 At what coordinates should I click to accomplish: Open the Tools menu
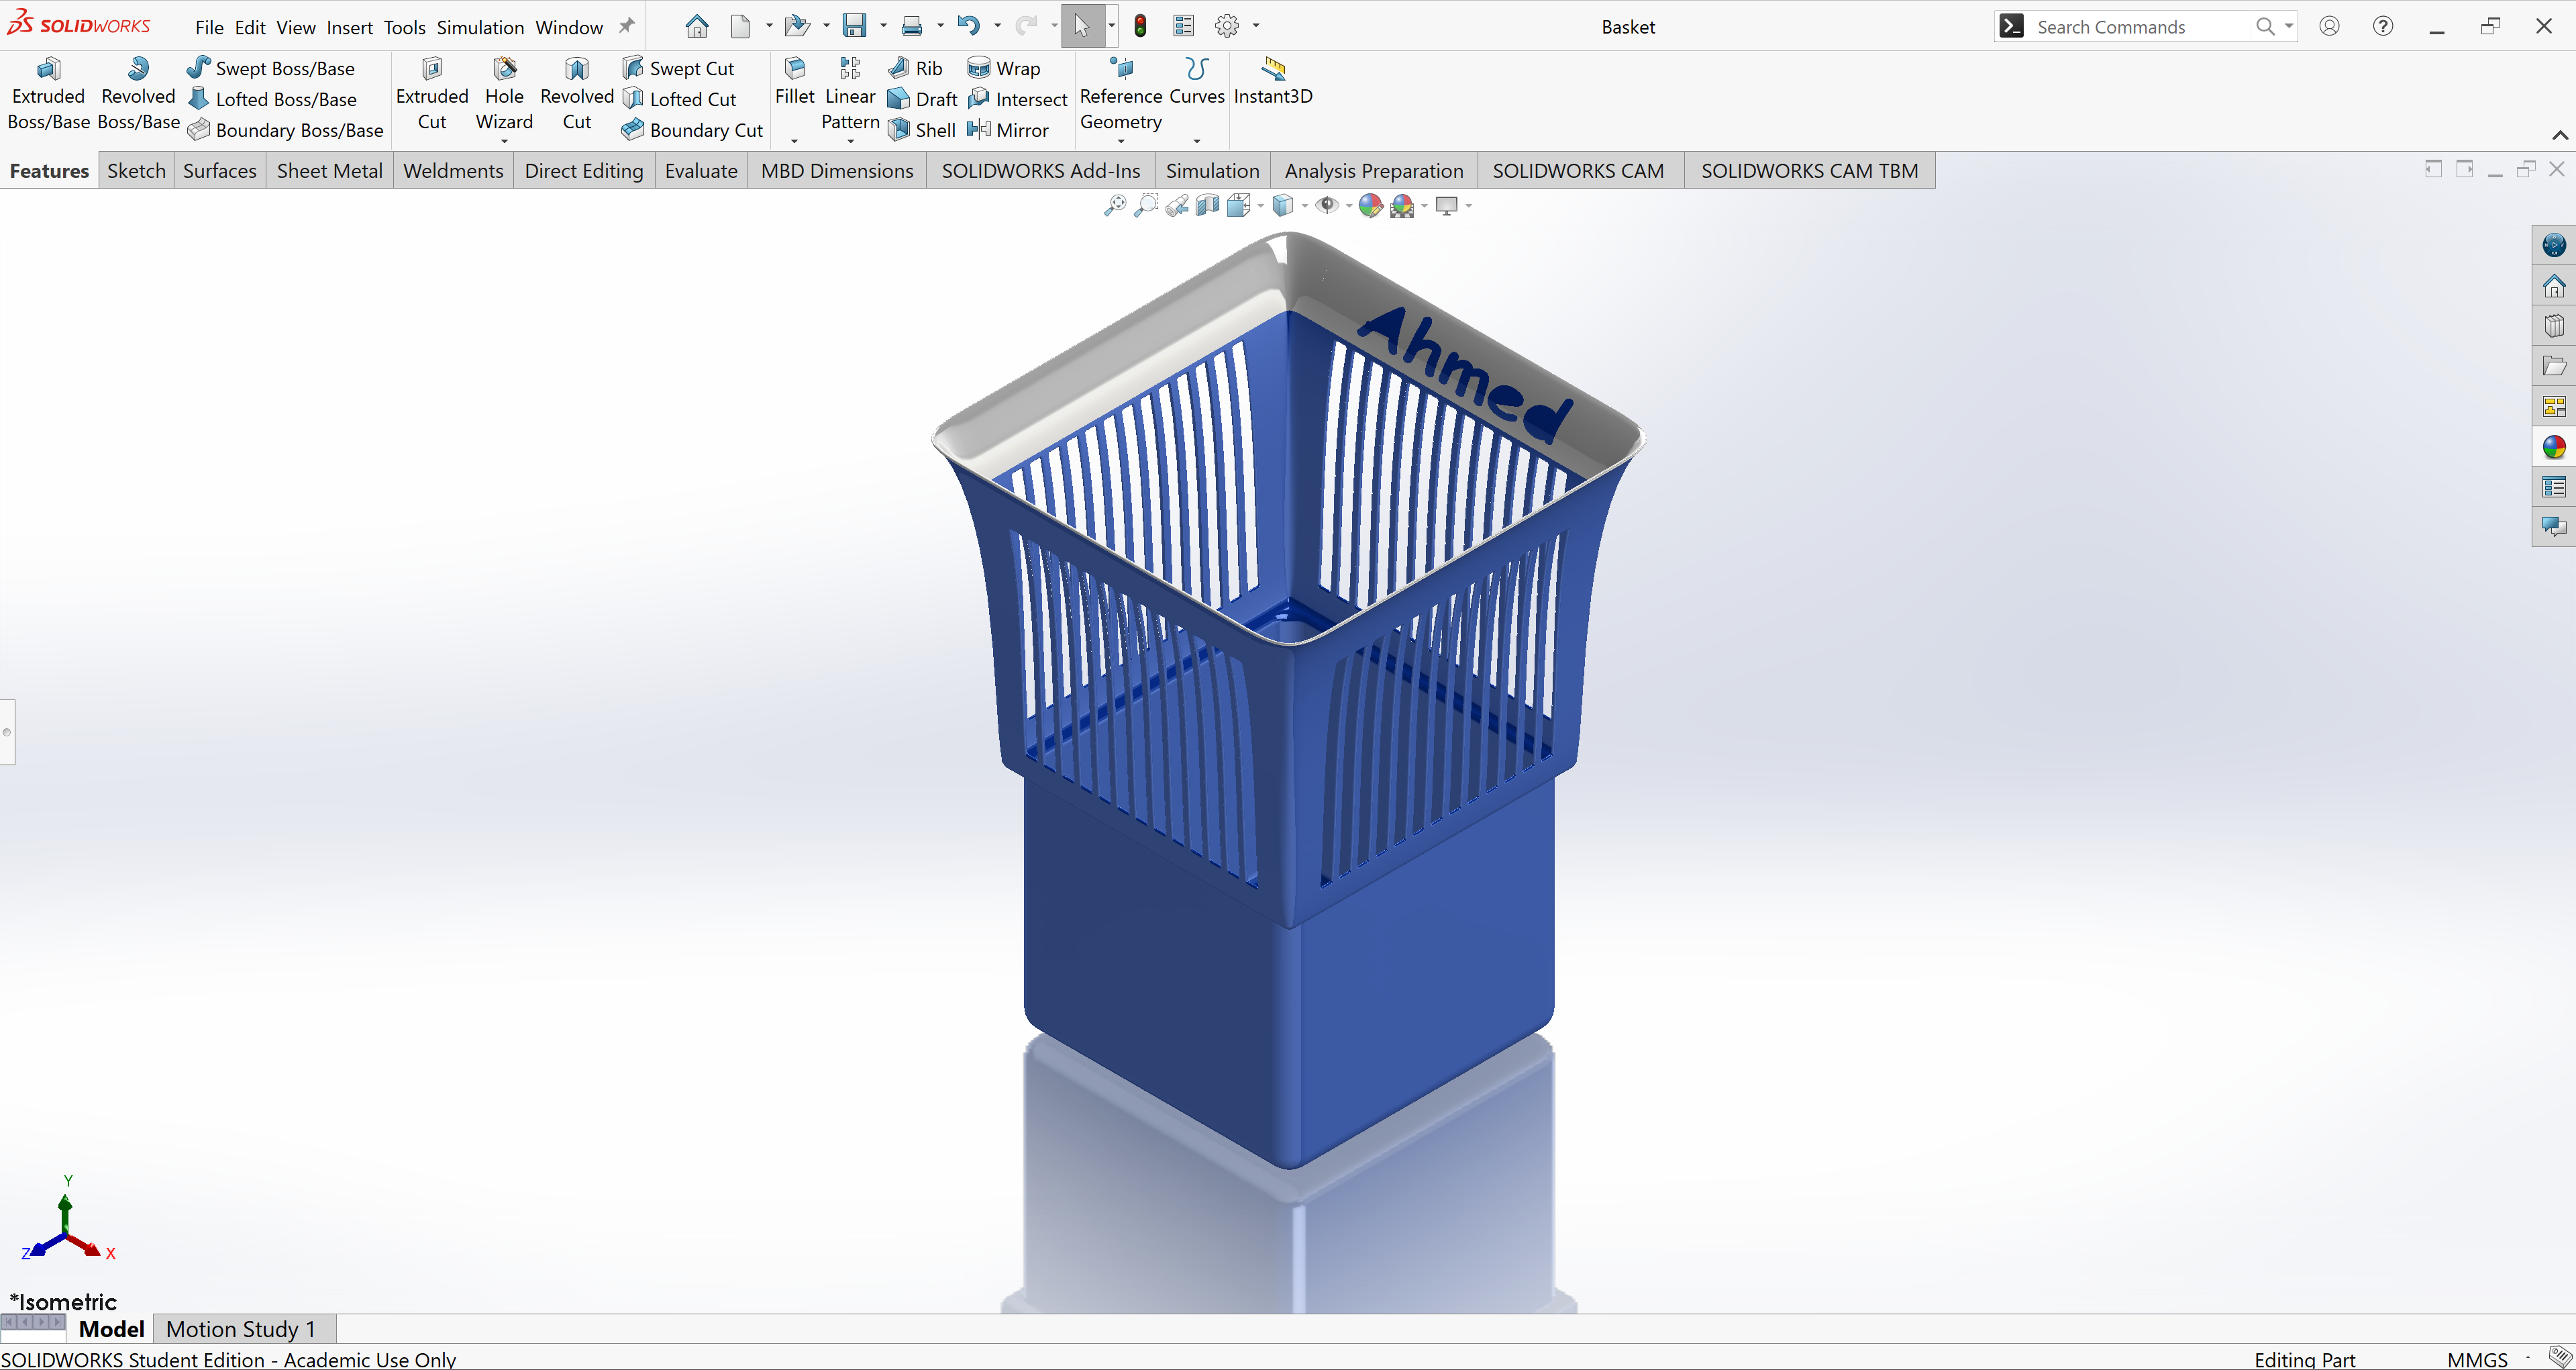pyautogui.click(x=404, y=27)
